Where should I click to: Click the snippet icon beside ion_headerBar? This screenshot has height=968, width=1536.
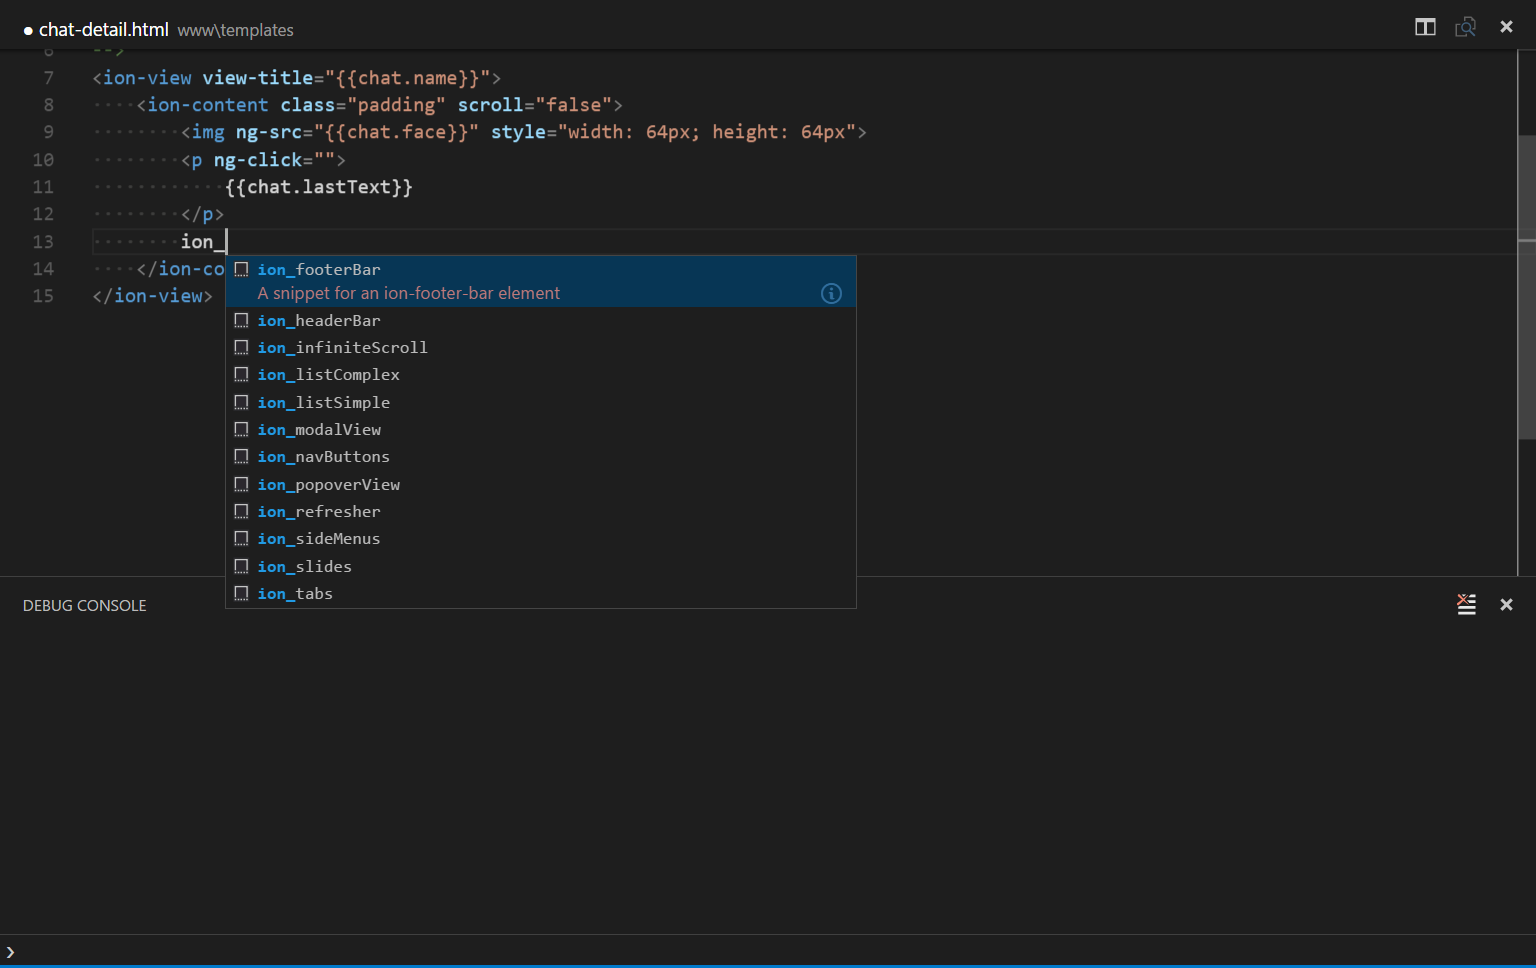point(241,320)
